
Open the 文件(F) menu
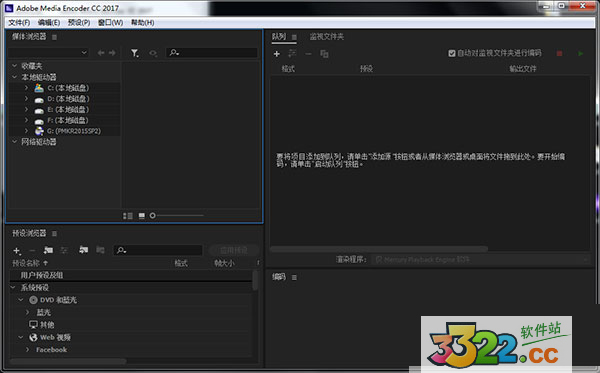19,23
